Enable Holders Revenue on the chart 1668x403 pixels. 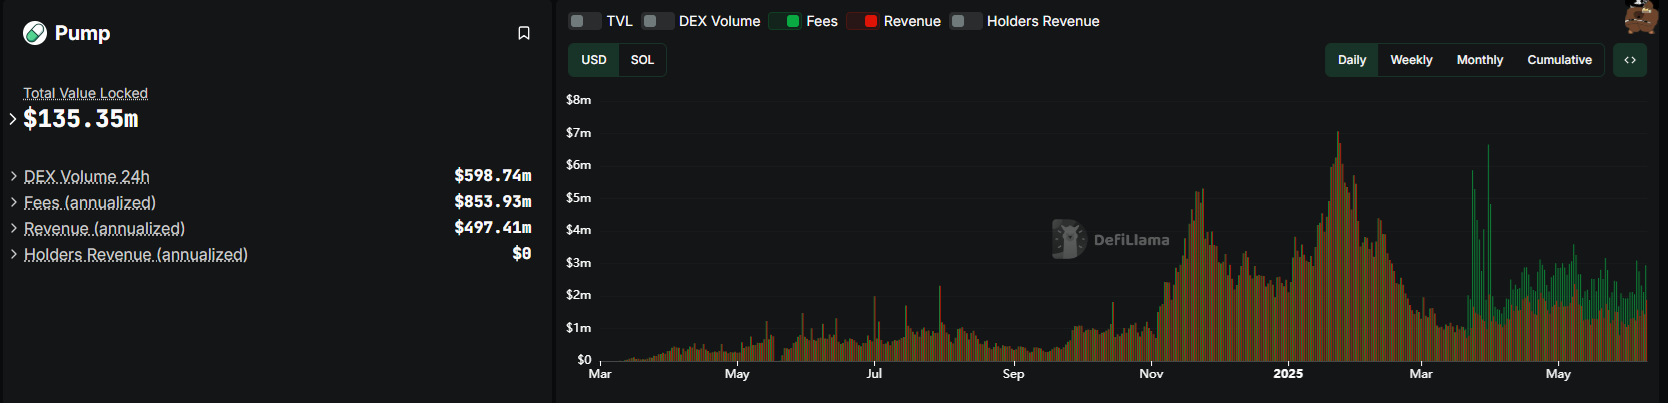coord(965,21)
